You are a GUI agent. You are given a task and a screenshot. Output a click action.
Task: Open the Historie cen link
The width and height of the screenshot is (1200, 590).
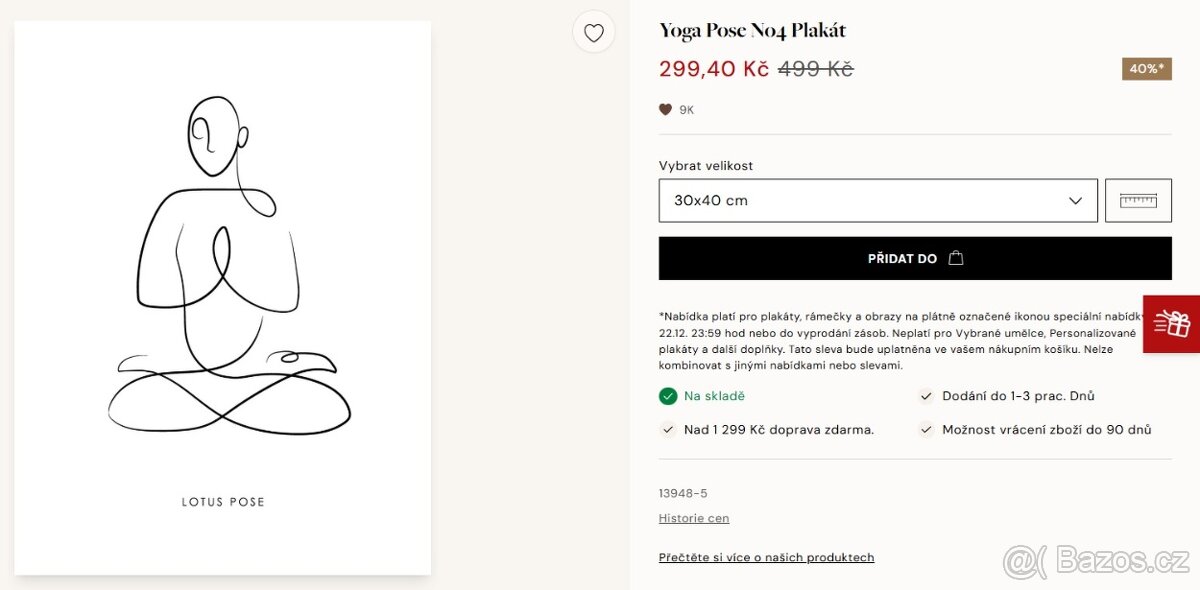click(694, 518)
